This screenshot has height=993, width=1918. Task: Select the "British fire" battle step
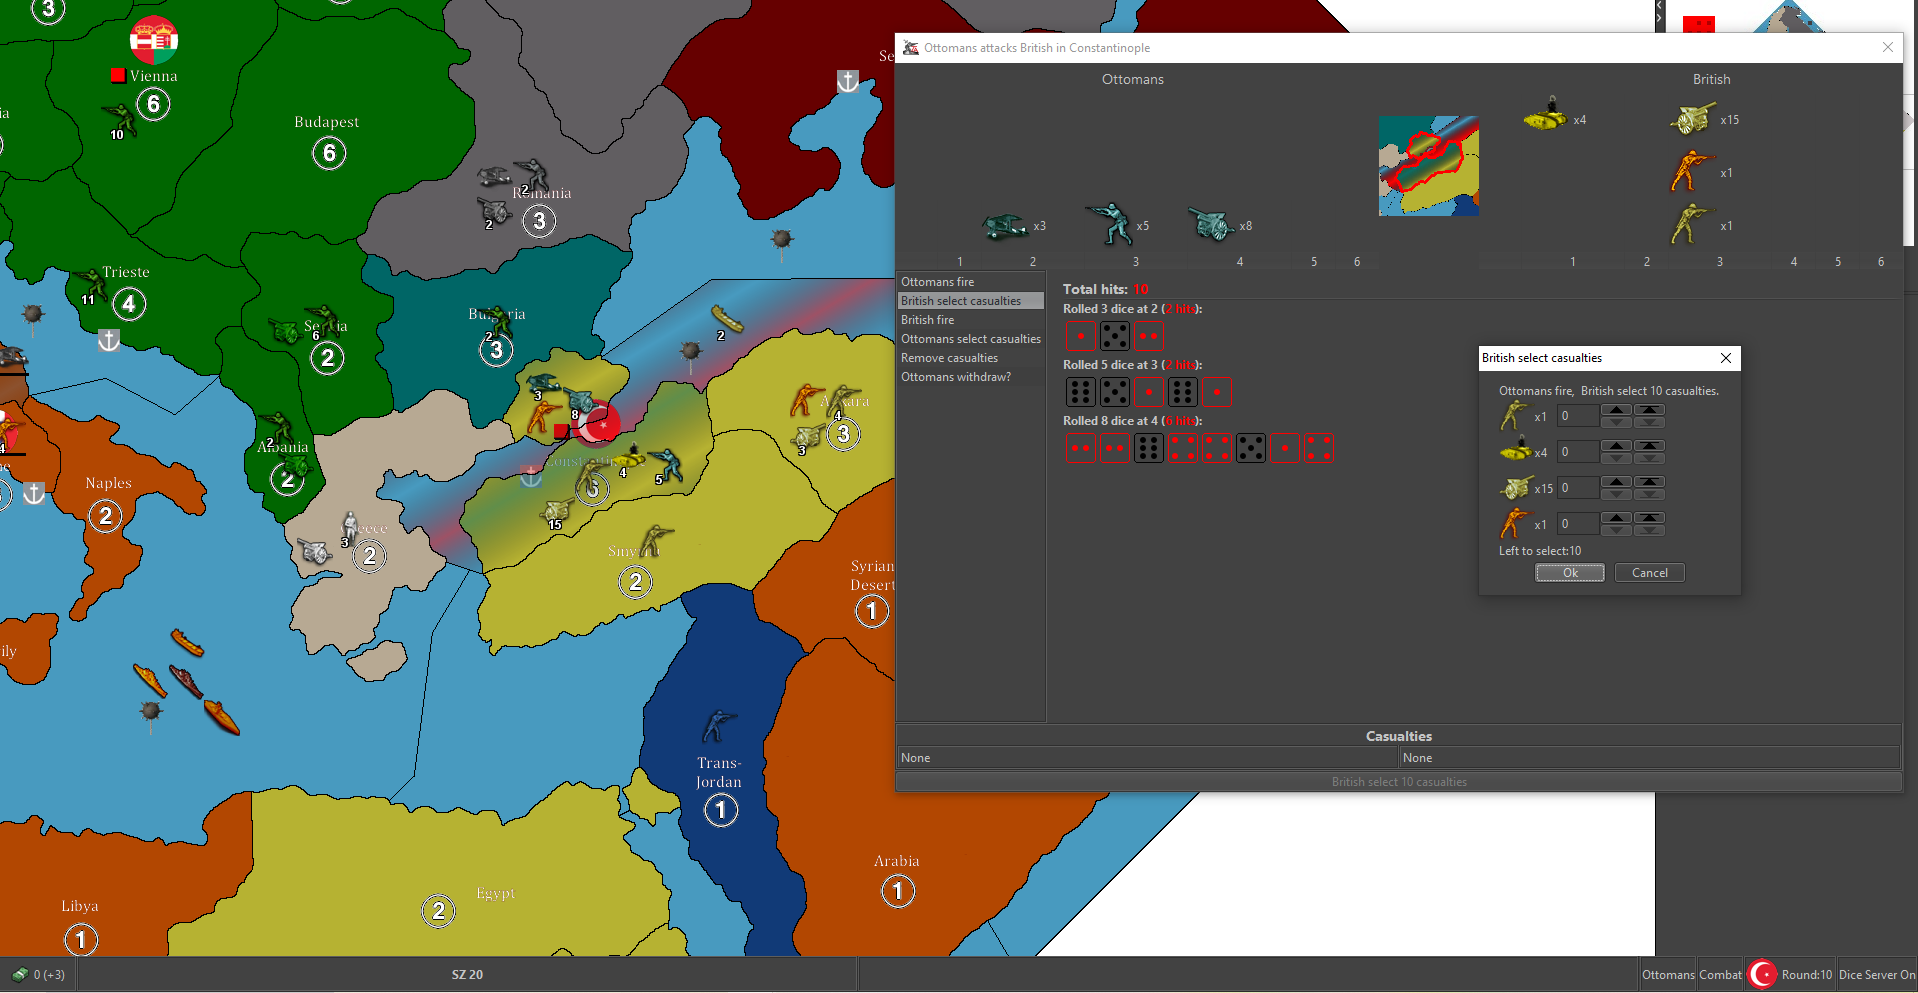click(927, 320)
